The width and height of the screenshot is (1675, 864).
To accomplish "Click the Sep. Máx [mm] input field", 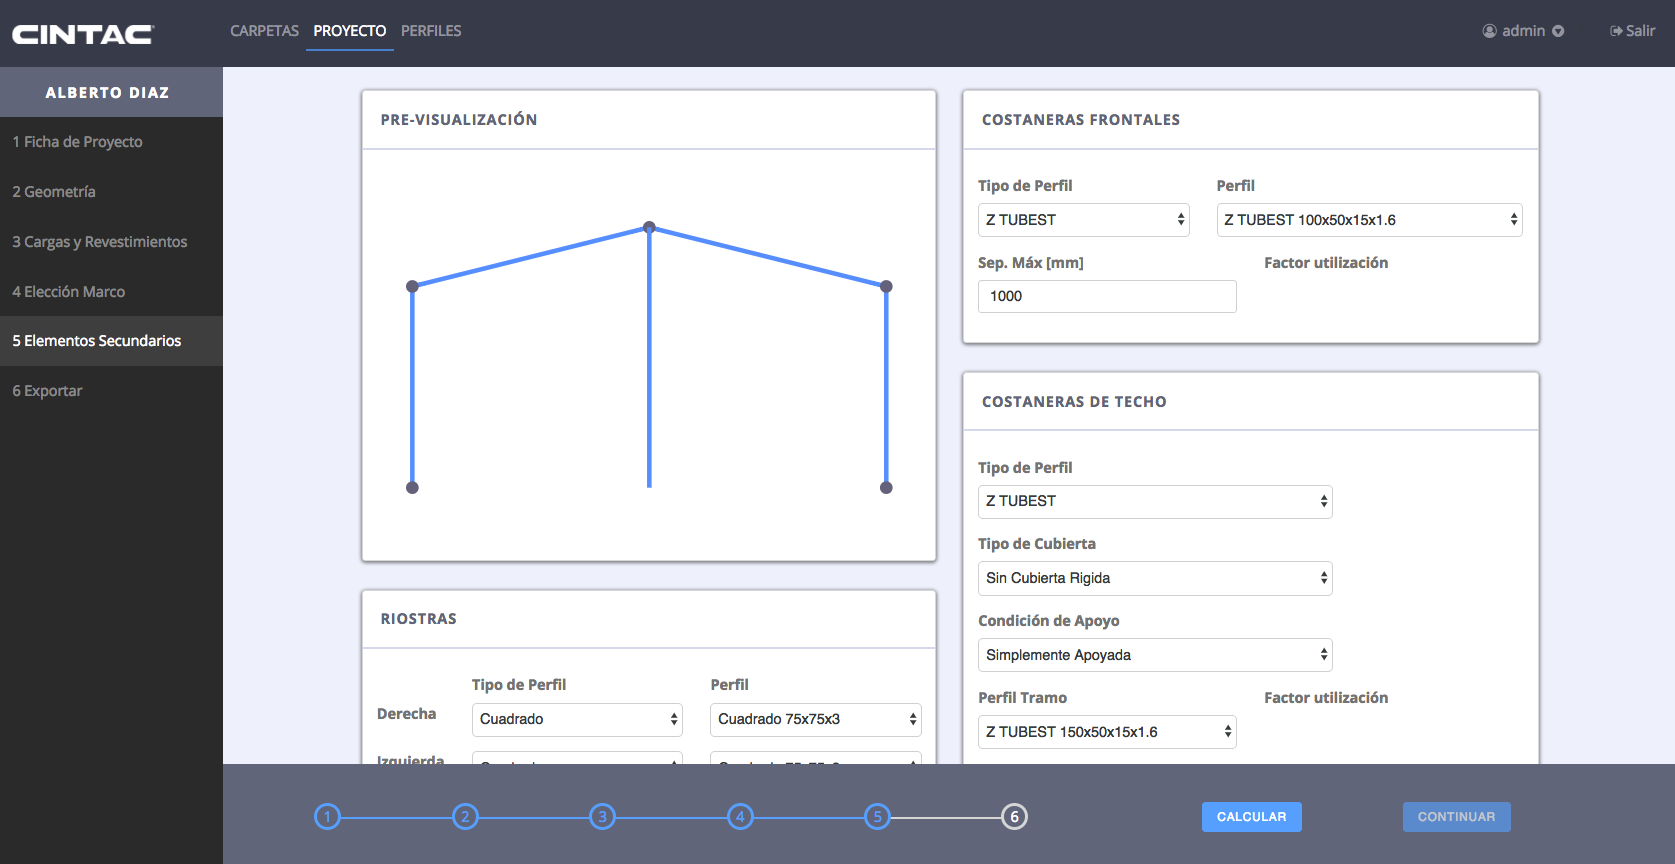I will (x=1107, y=296).
